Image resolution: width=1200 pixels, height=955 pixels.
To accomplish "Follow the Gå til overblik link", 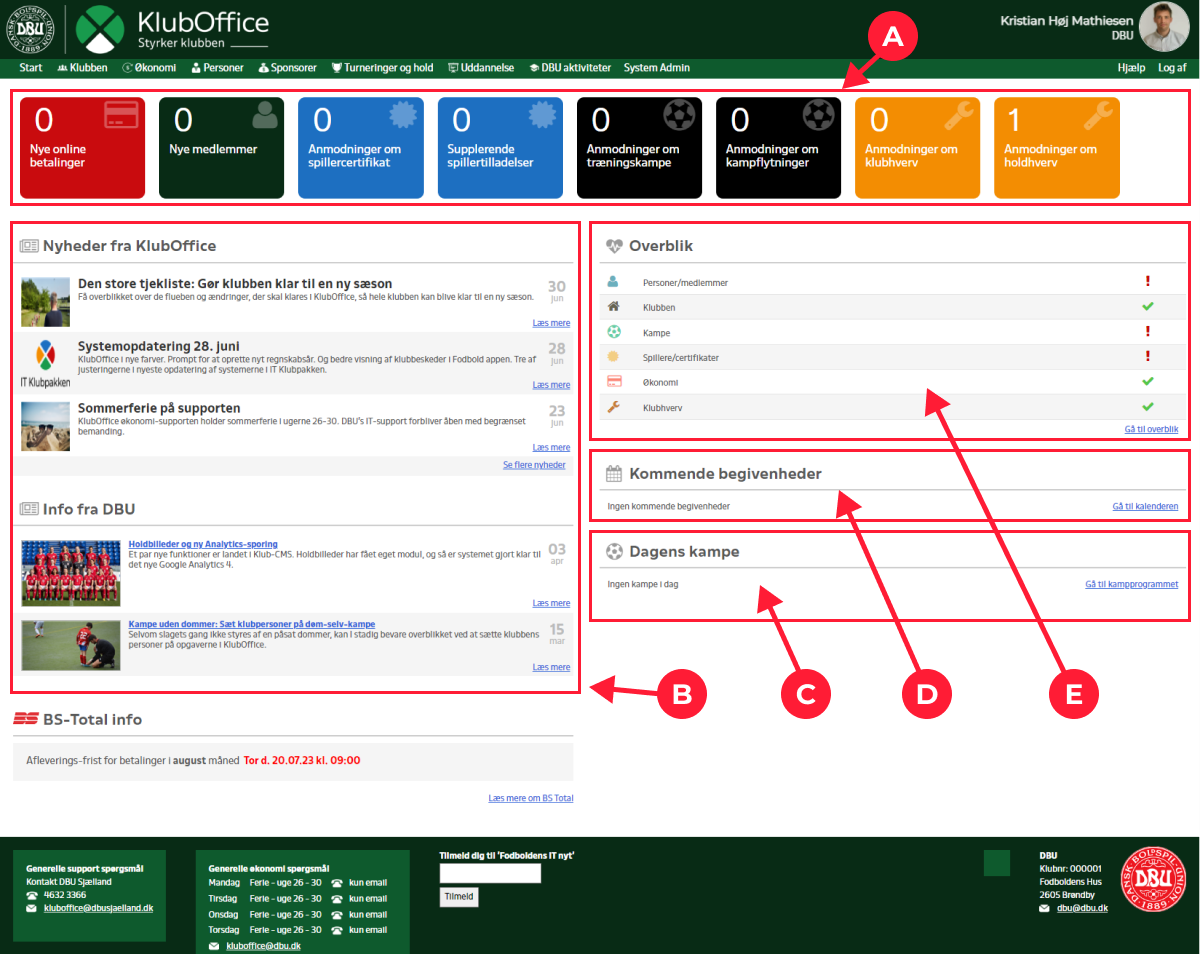I will 1151,429.
